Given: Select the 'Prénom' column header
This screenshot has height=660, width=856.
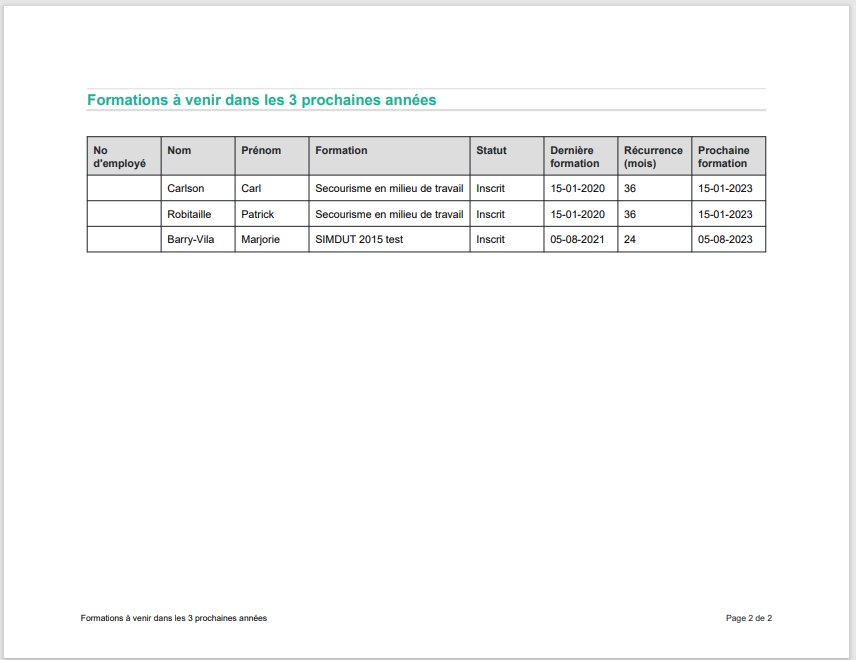Looking at the screenshot, I should pyautogui.click(x=272, y=156).
